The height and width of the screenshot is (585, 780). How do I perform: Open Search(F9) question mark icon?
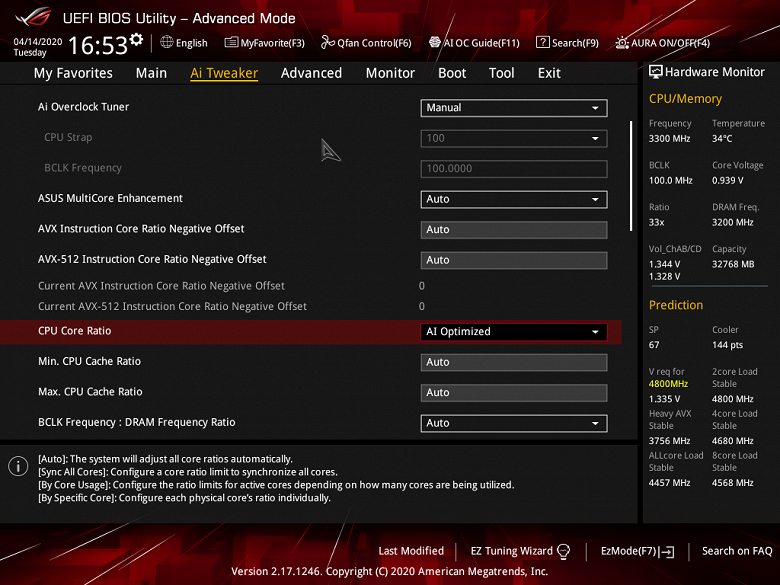click(x=542, y=42)
